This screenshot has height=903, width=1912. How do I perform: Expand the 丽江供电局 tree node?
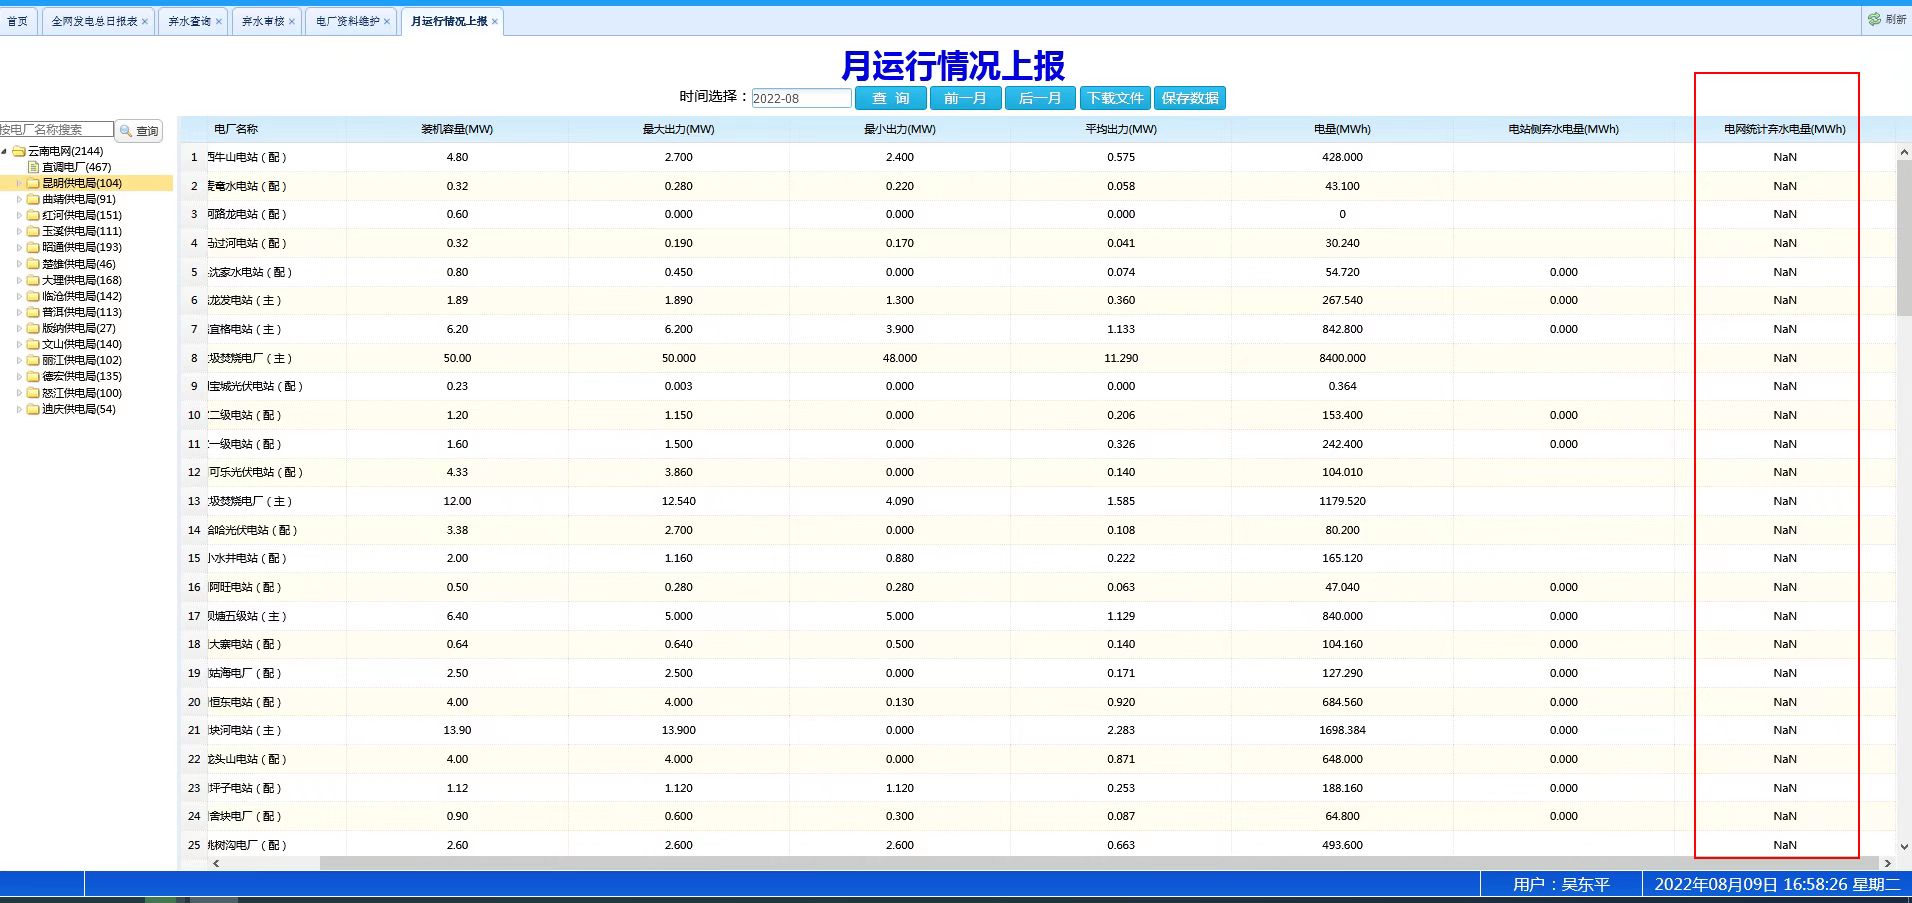19,360
